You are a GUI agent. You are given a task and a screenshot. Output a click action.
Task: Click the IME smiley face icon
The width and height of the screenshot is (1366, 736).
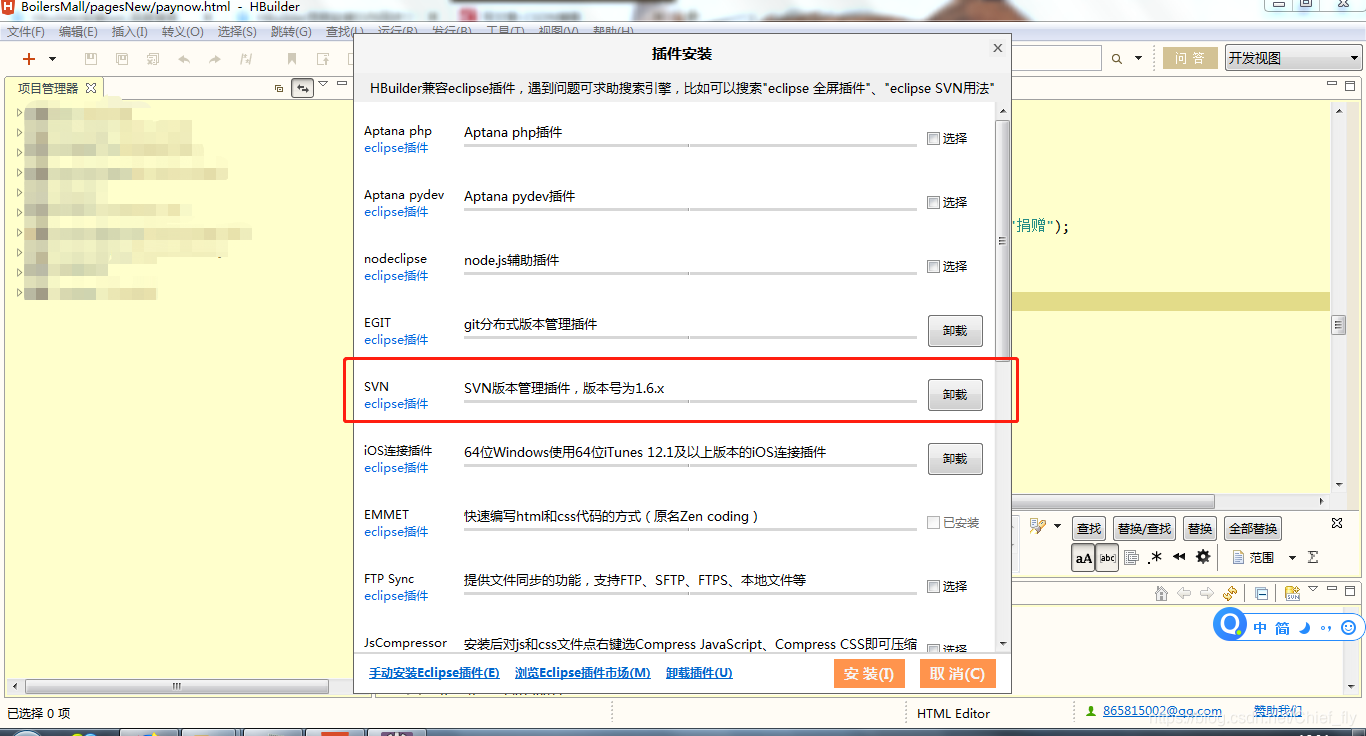coord(1348,627)
